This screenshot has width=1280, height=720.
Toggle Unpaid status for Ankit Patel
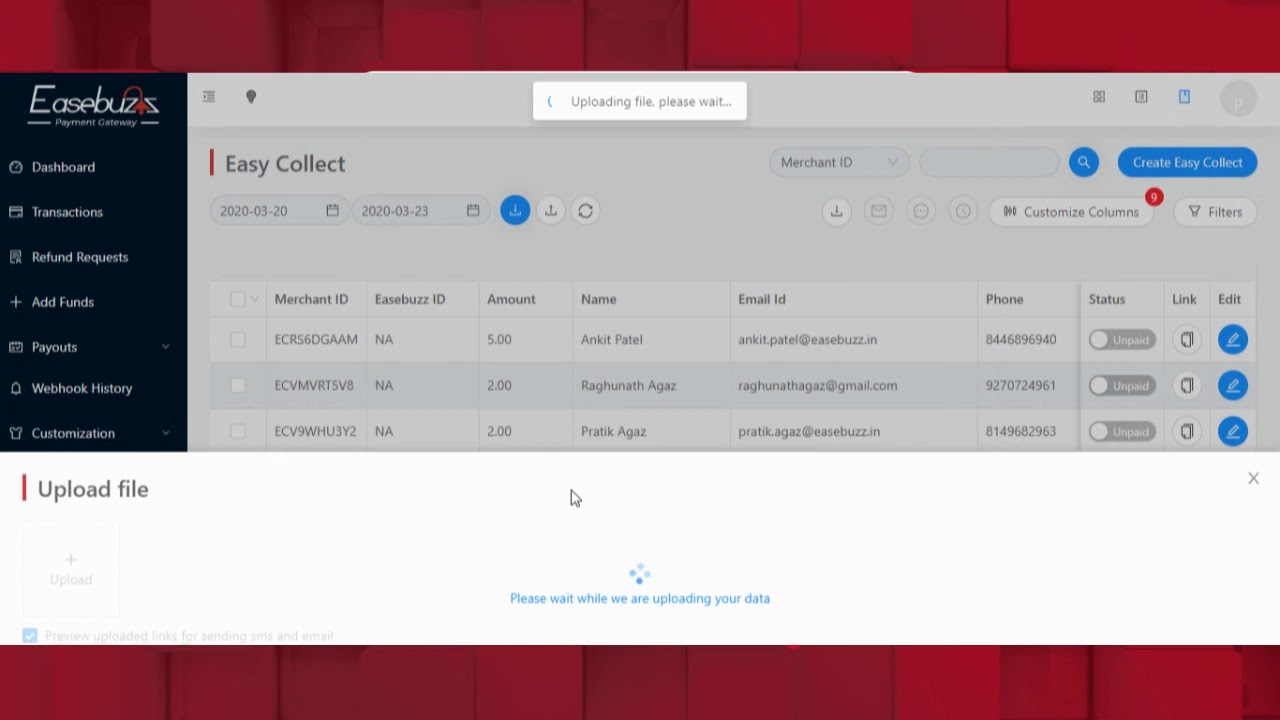click(1122, 340)
